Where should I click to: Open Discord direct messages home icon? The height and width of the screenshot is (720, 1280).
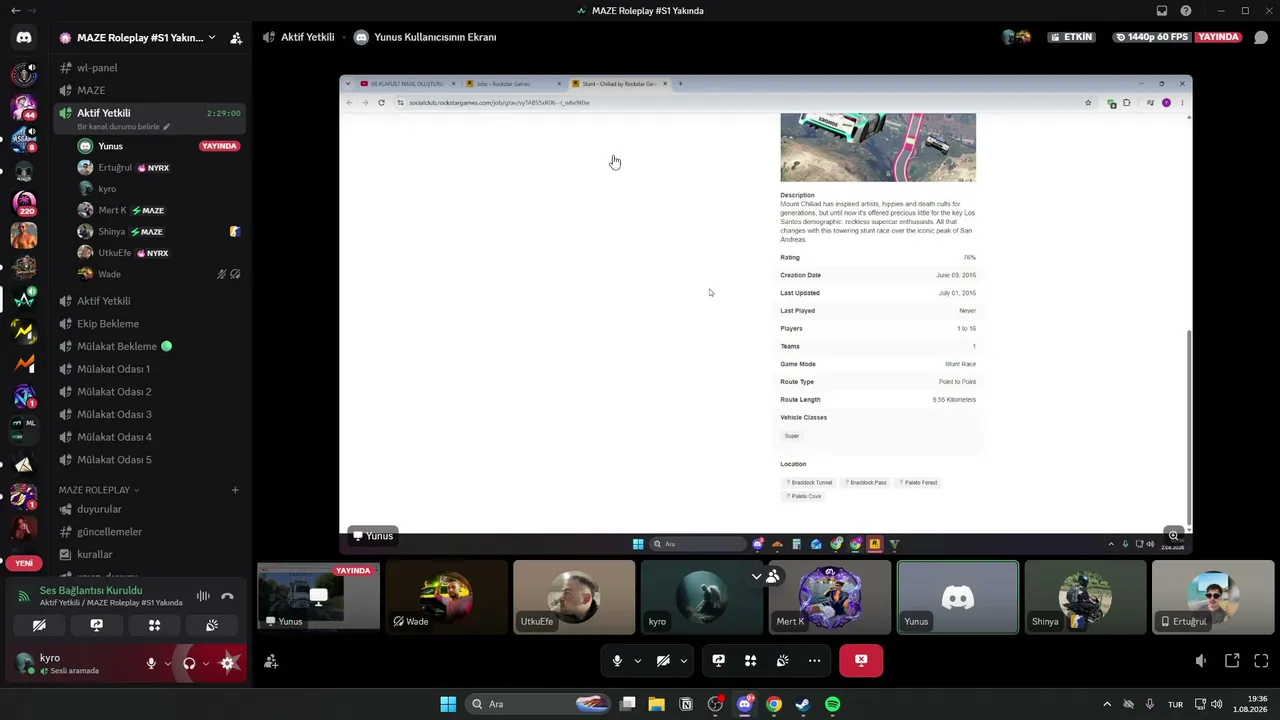[x=24, y=38]
